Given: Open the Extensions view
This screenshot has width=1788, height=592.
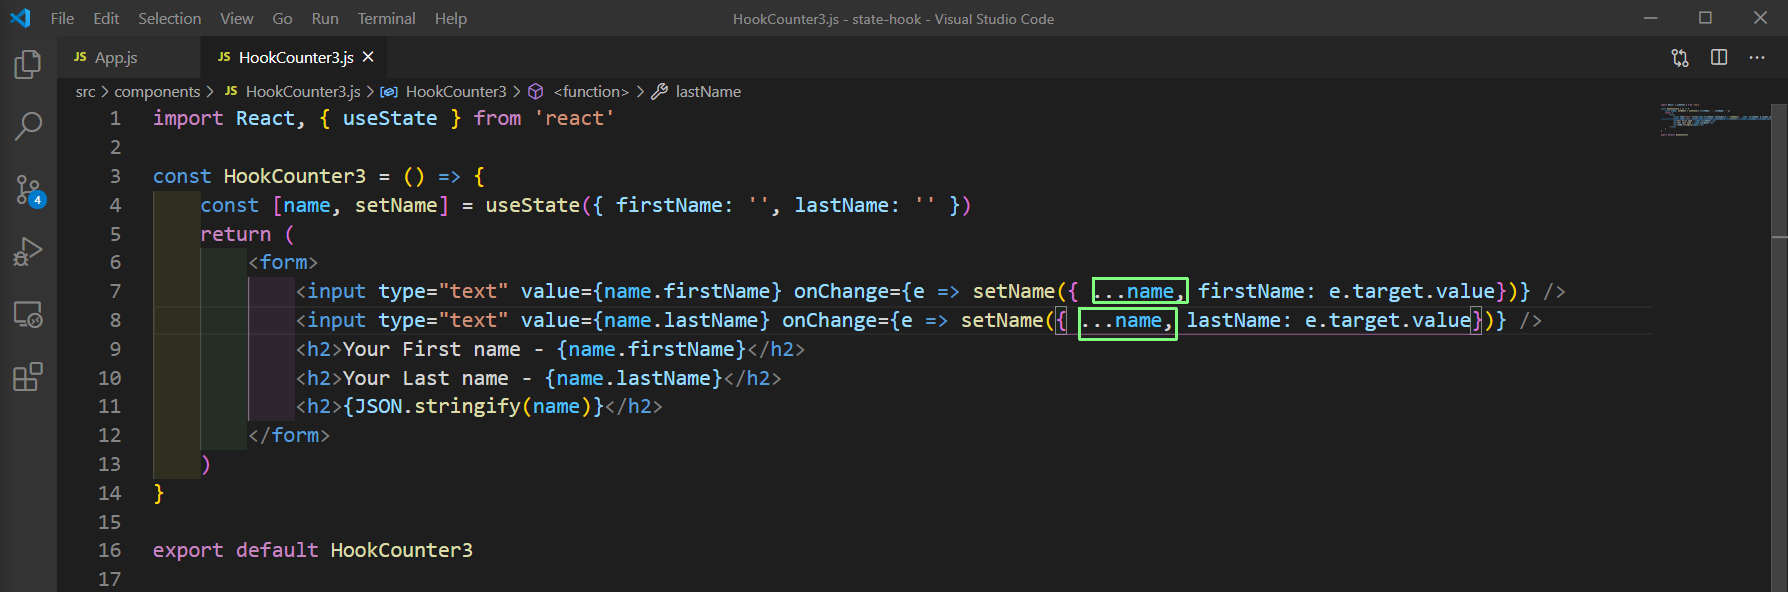Looking at the screenshot, I should pos(28,377).
